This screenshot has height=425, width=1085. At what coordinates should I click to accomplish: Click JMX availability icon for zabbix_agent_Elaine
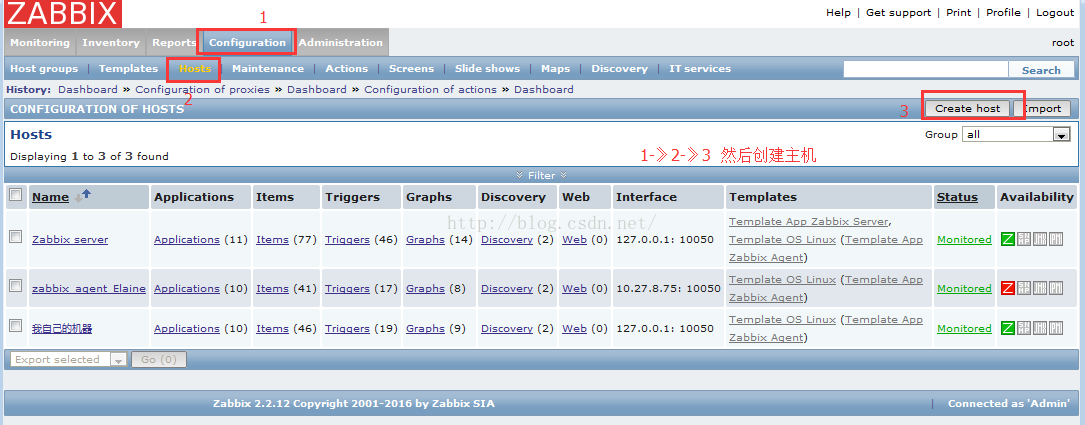click(1040, 288)
